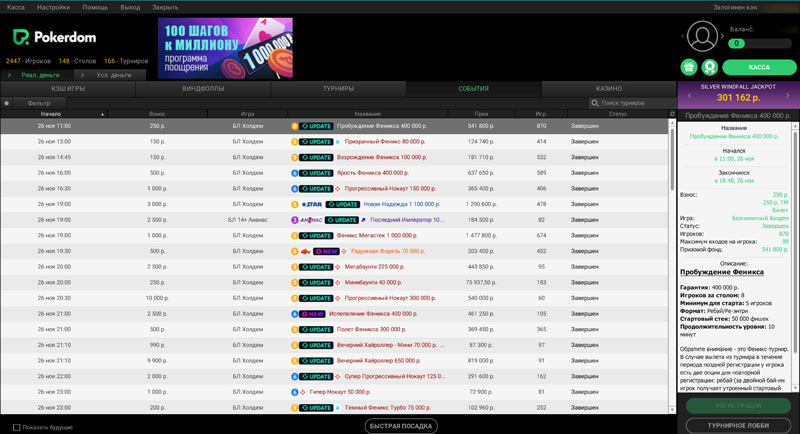This screenshot has width=800, height=434.
Task: Click the table refresh icon beside Статус column
Action: pyautogui.click(x=672, y=114)
